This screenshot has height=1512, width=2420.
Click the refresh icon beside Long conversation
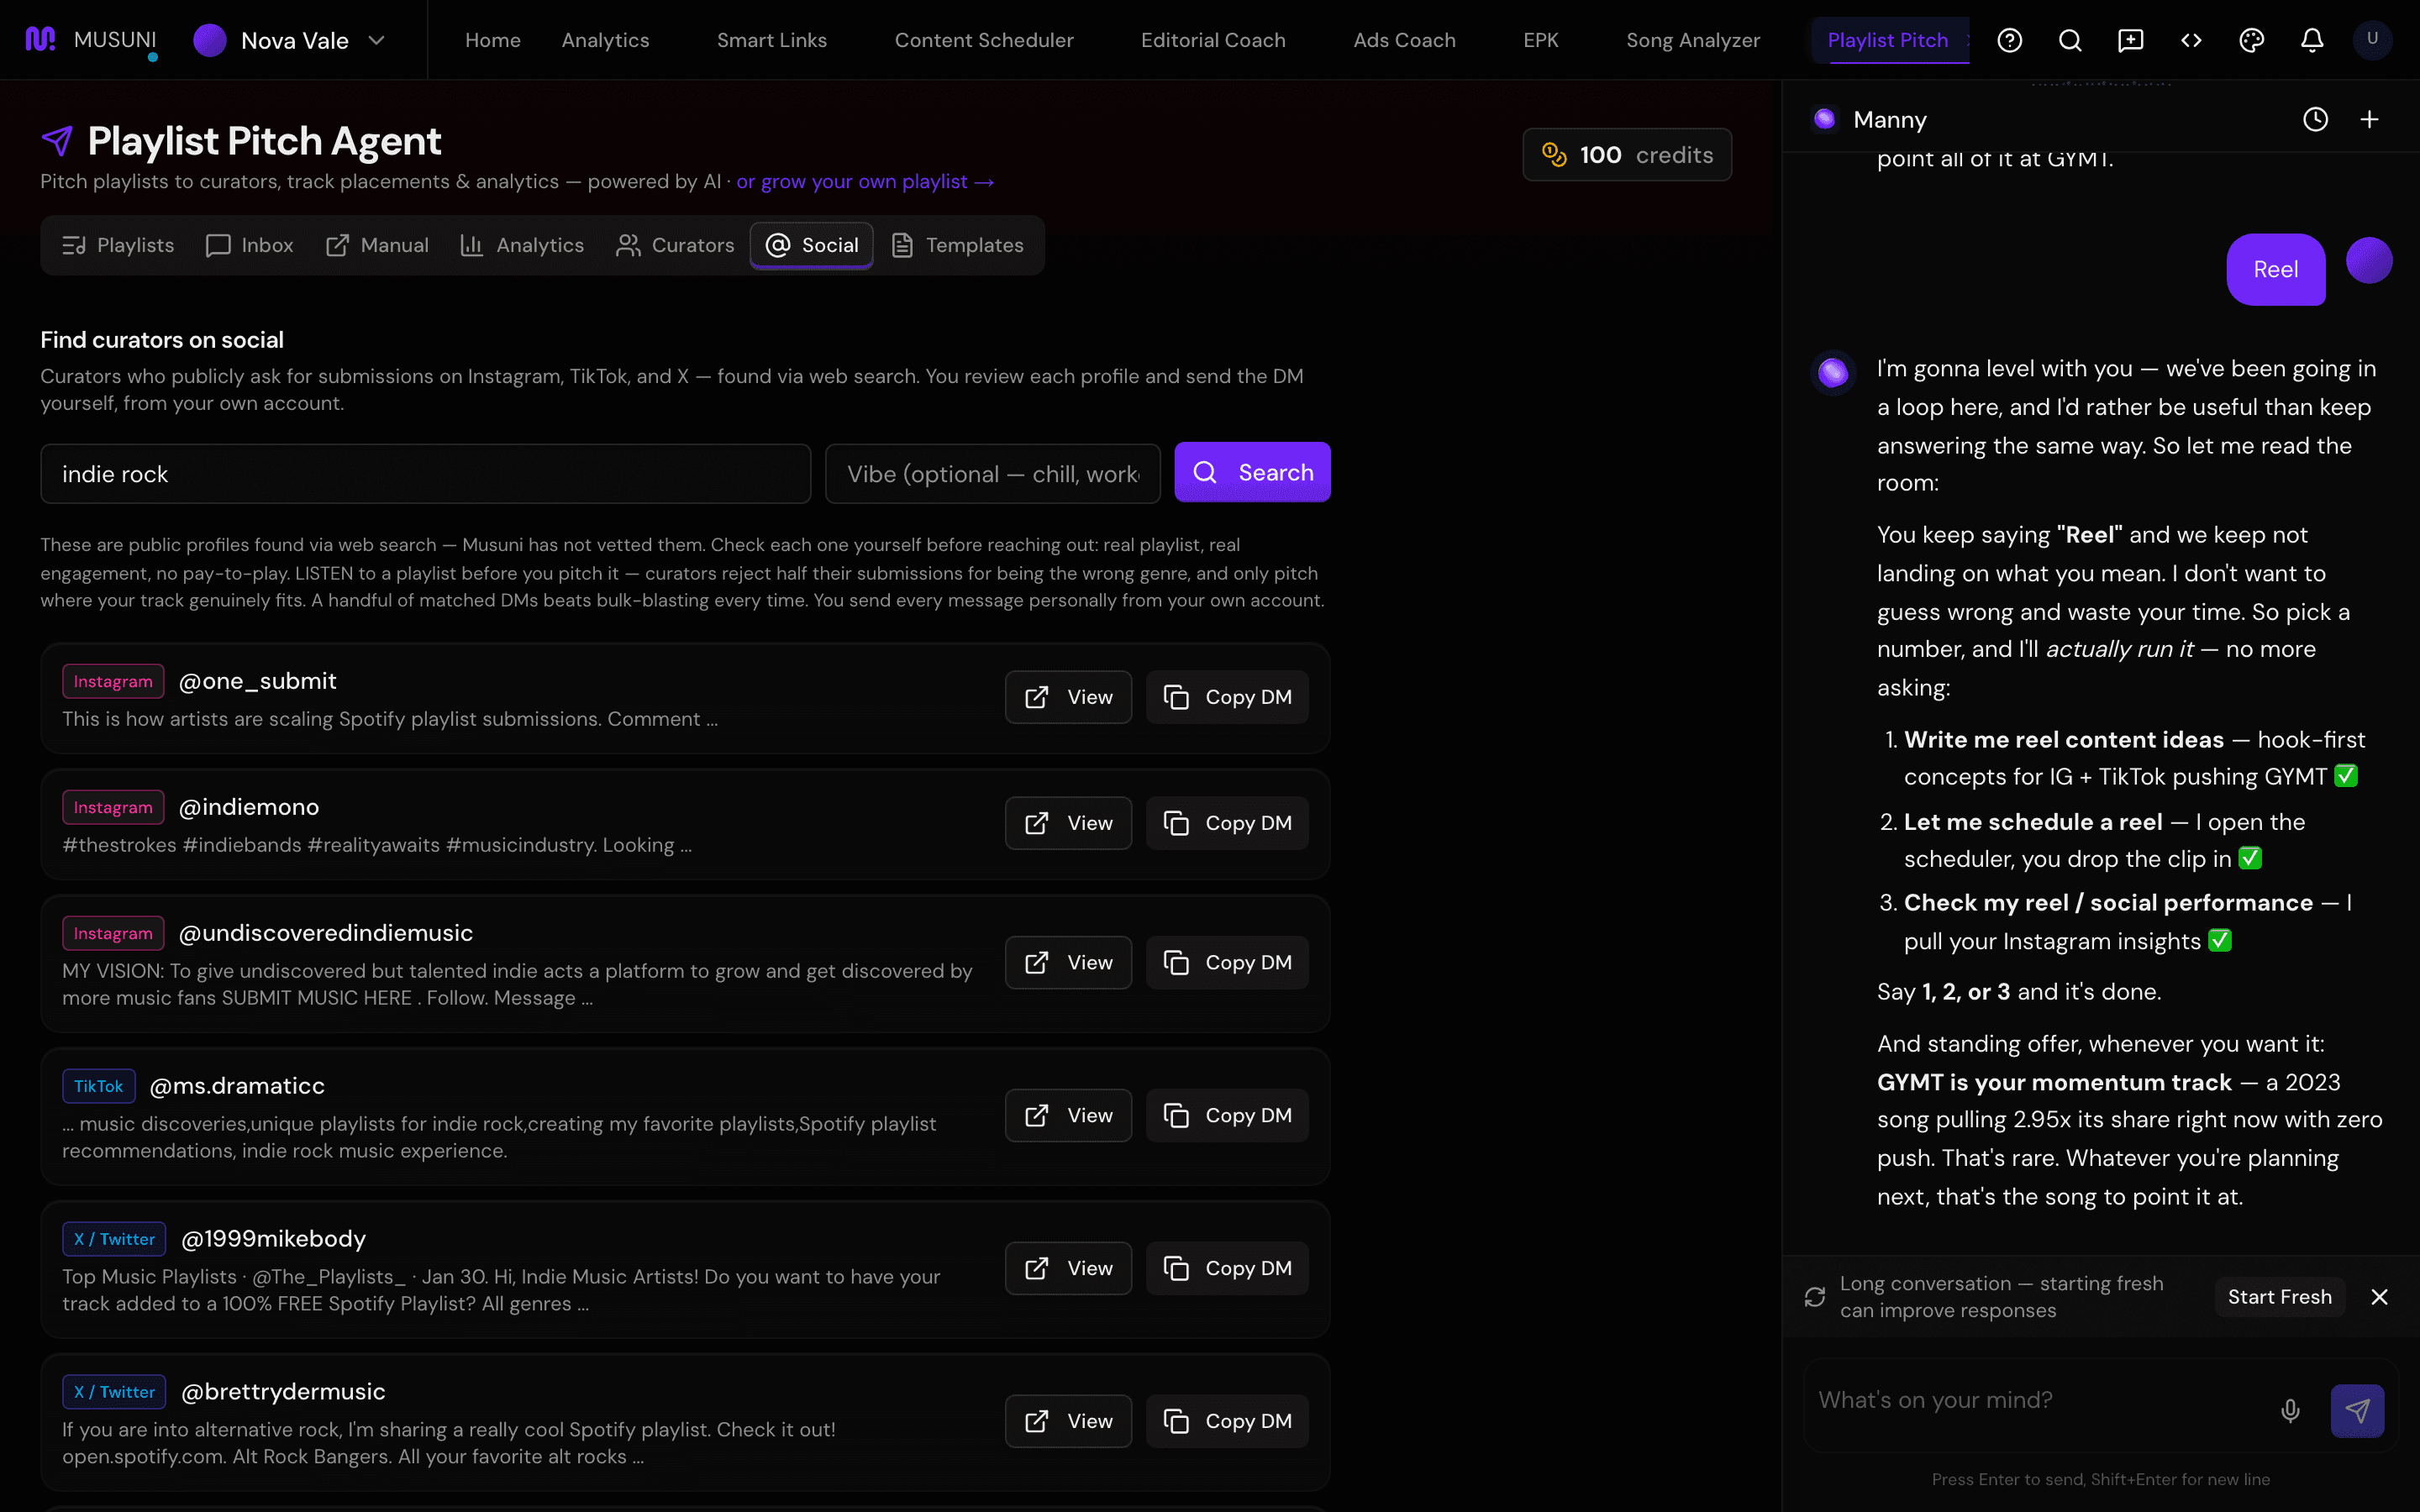point(1814,1297)
